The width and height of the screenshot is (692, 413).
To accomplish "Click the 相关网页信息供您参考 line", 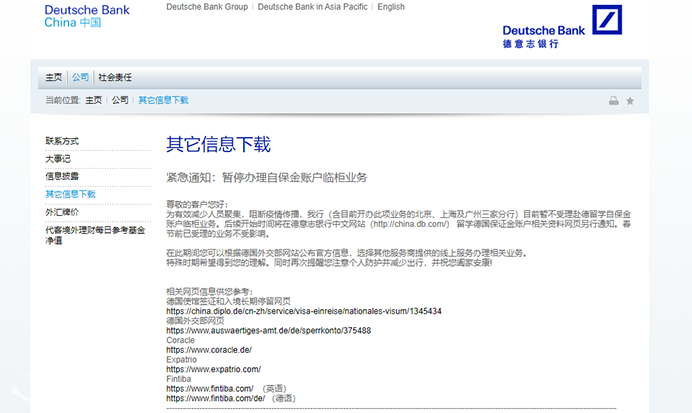I will click(210, 292).
